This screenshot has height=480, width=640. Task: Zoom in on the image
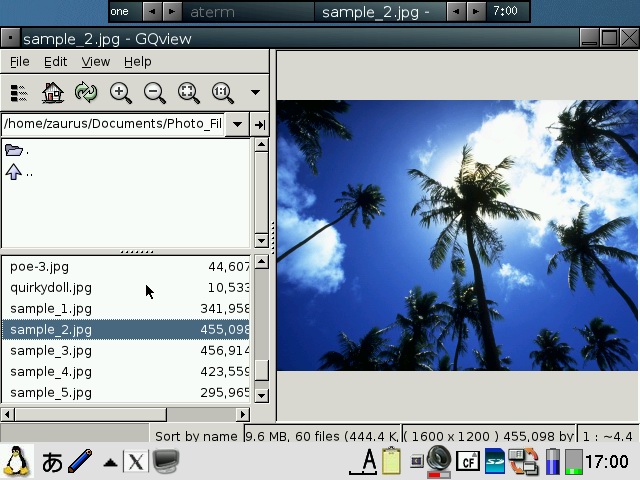tap(120, 93)
